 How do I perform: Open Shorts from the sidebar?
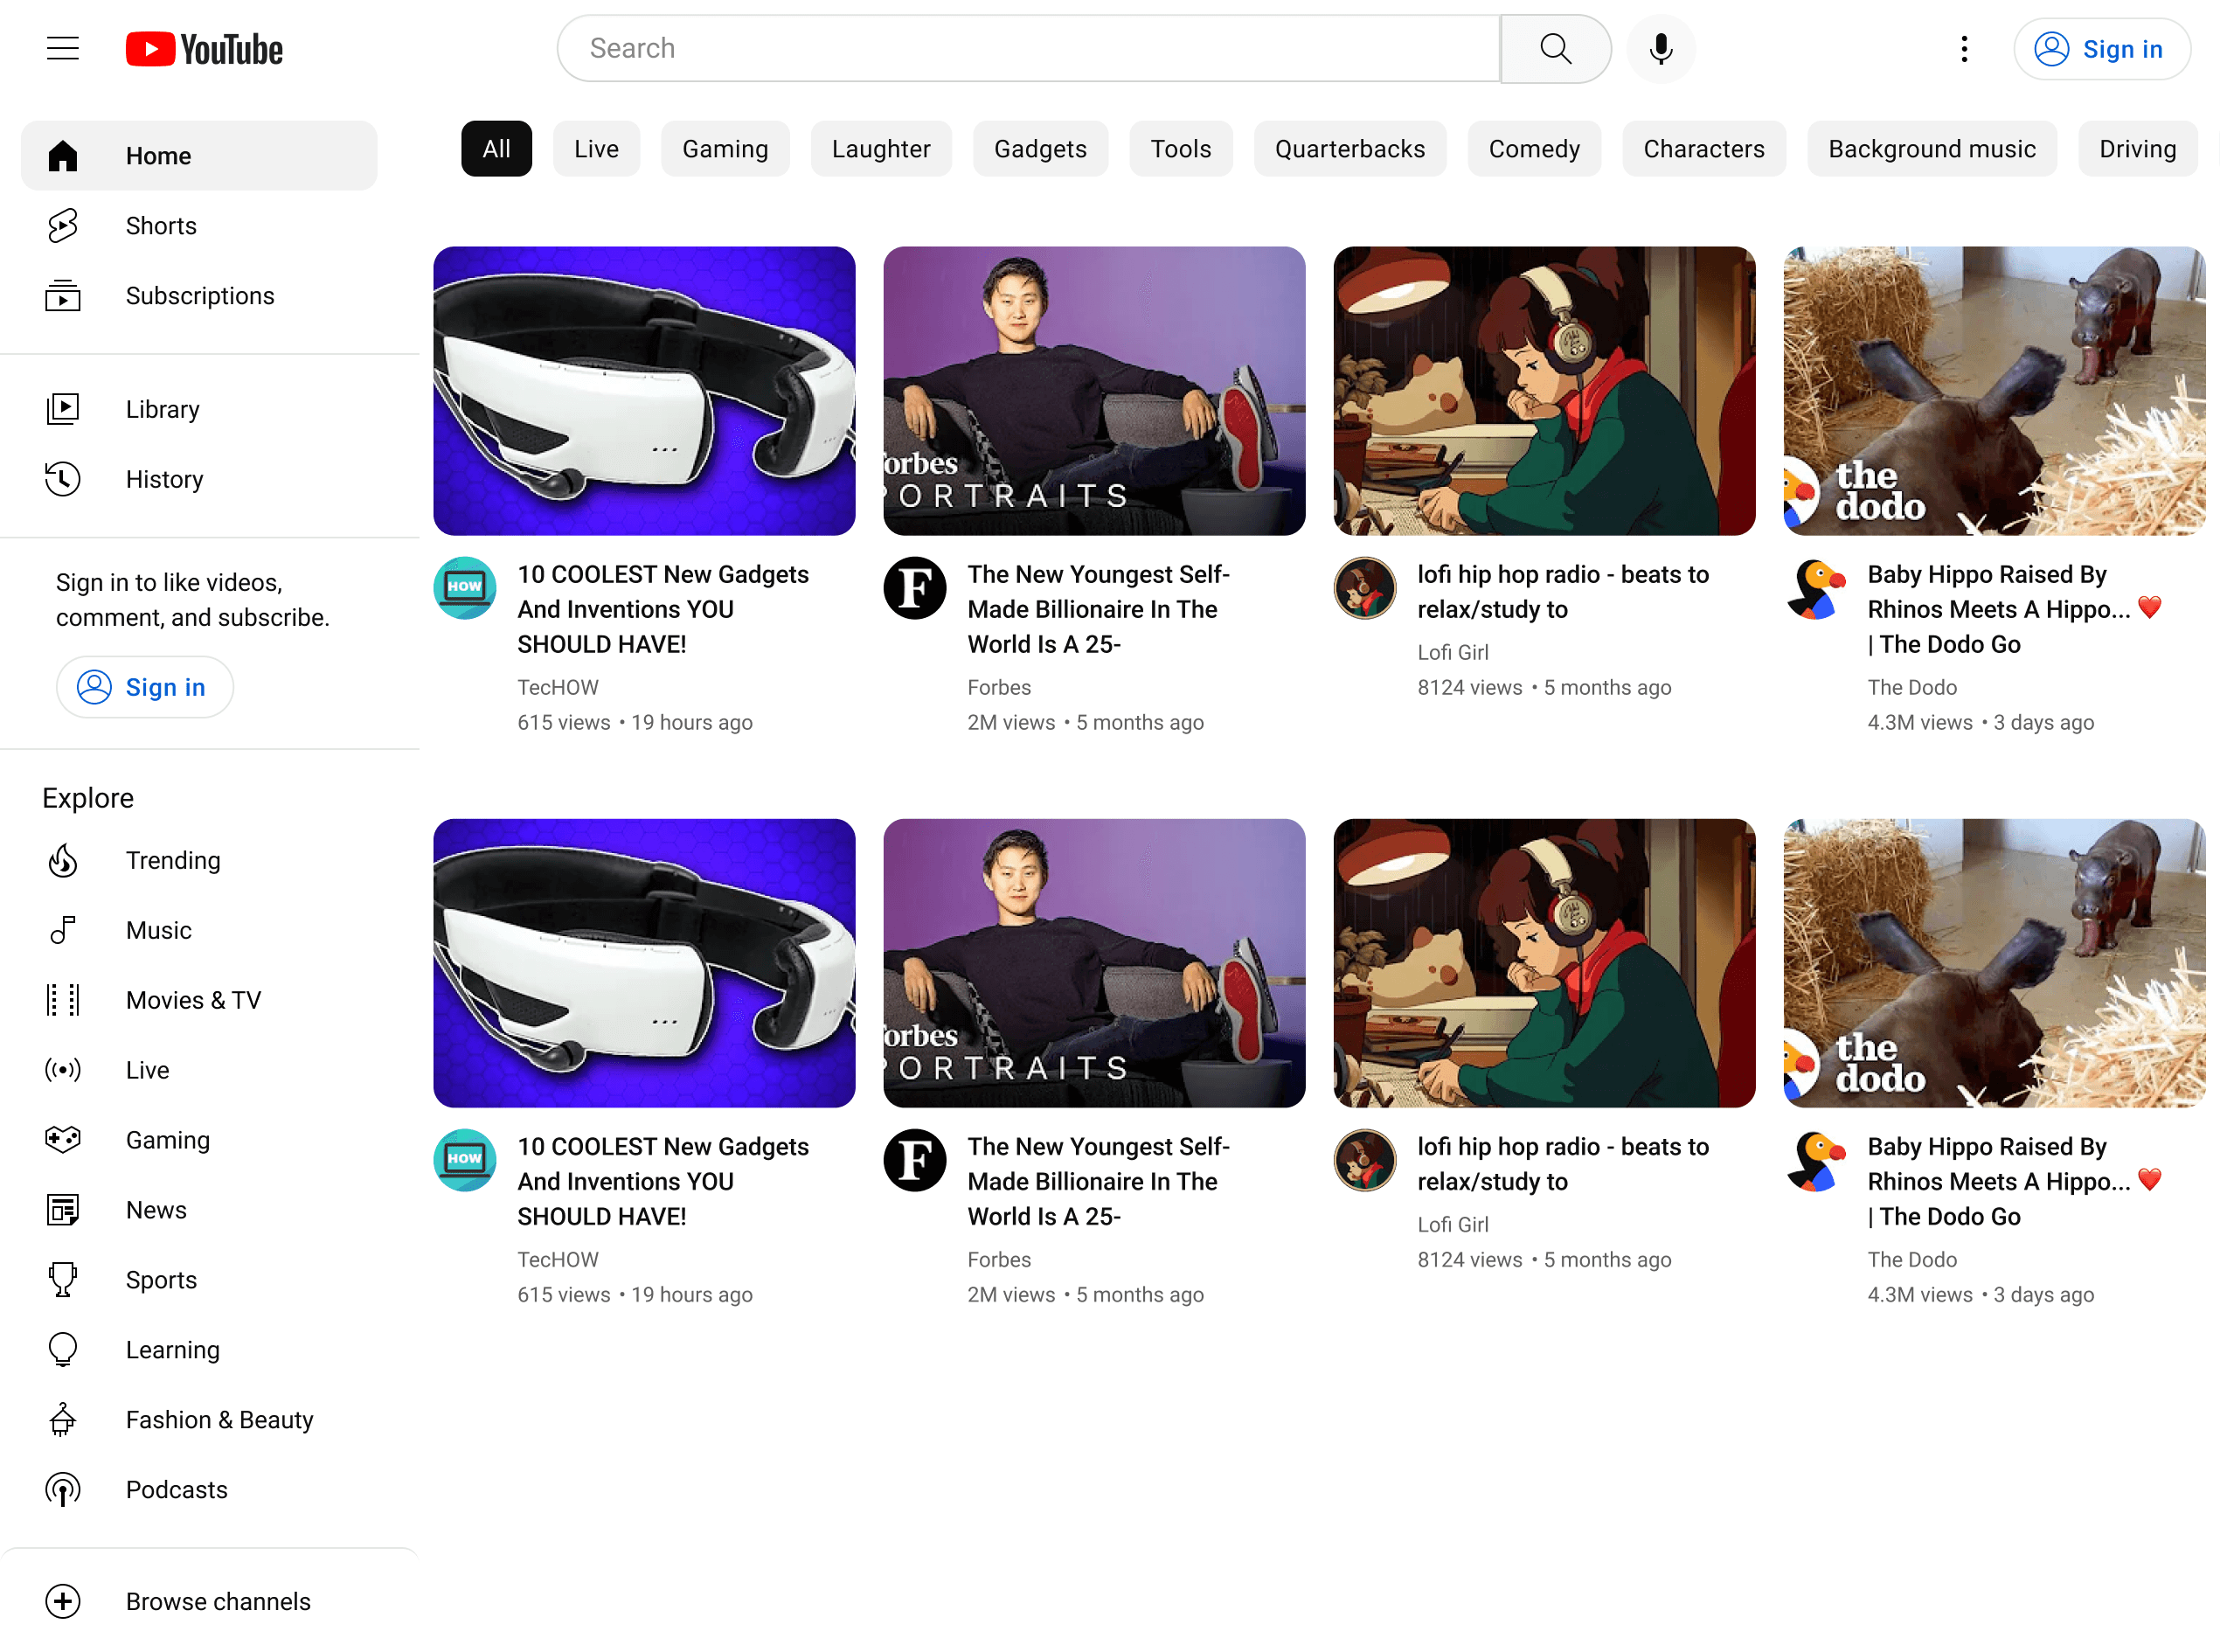click(160, 226)
